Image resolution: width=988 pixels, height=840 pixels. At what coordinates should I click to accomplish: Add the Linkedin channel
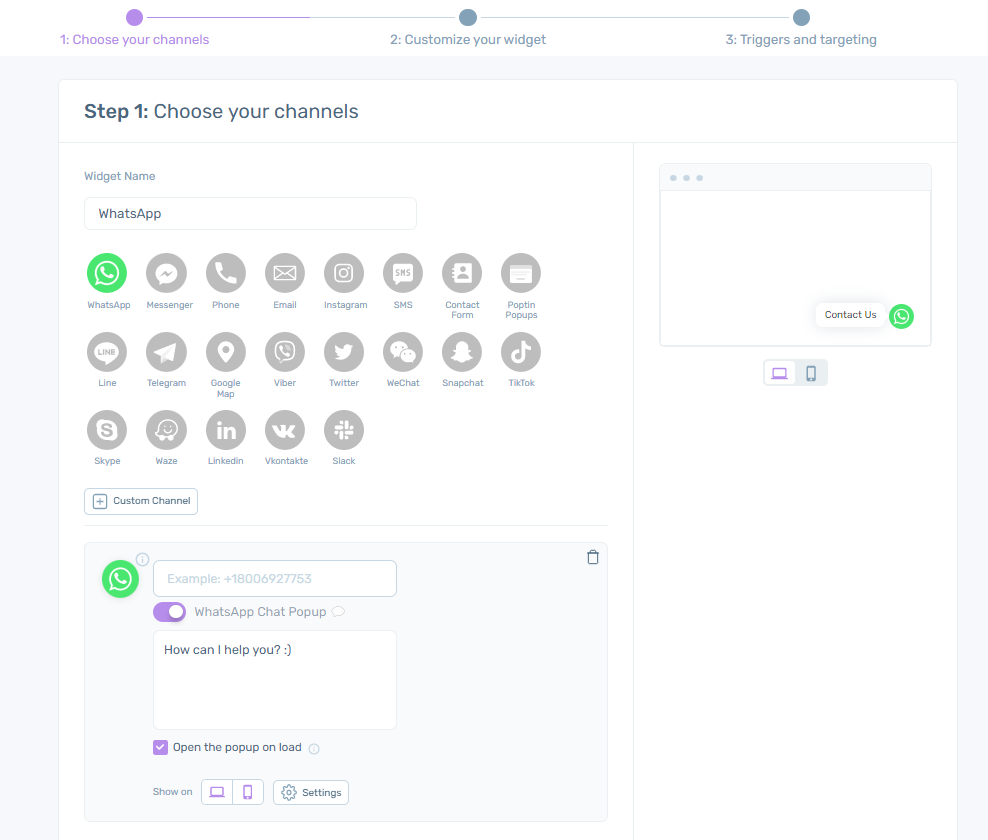(226, 430)
